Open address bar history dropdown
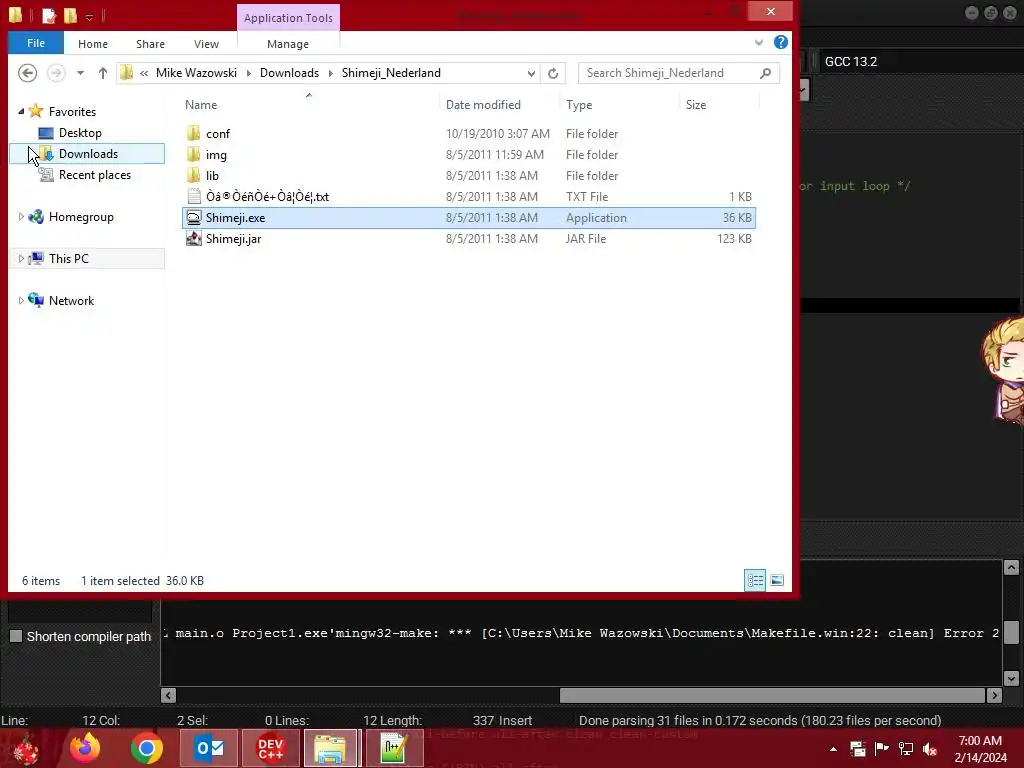Screen dimensions: 1024x768 [x=531, y=73]
